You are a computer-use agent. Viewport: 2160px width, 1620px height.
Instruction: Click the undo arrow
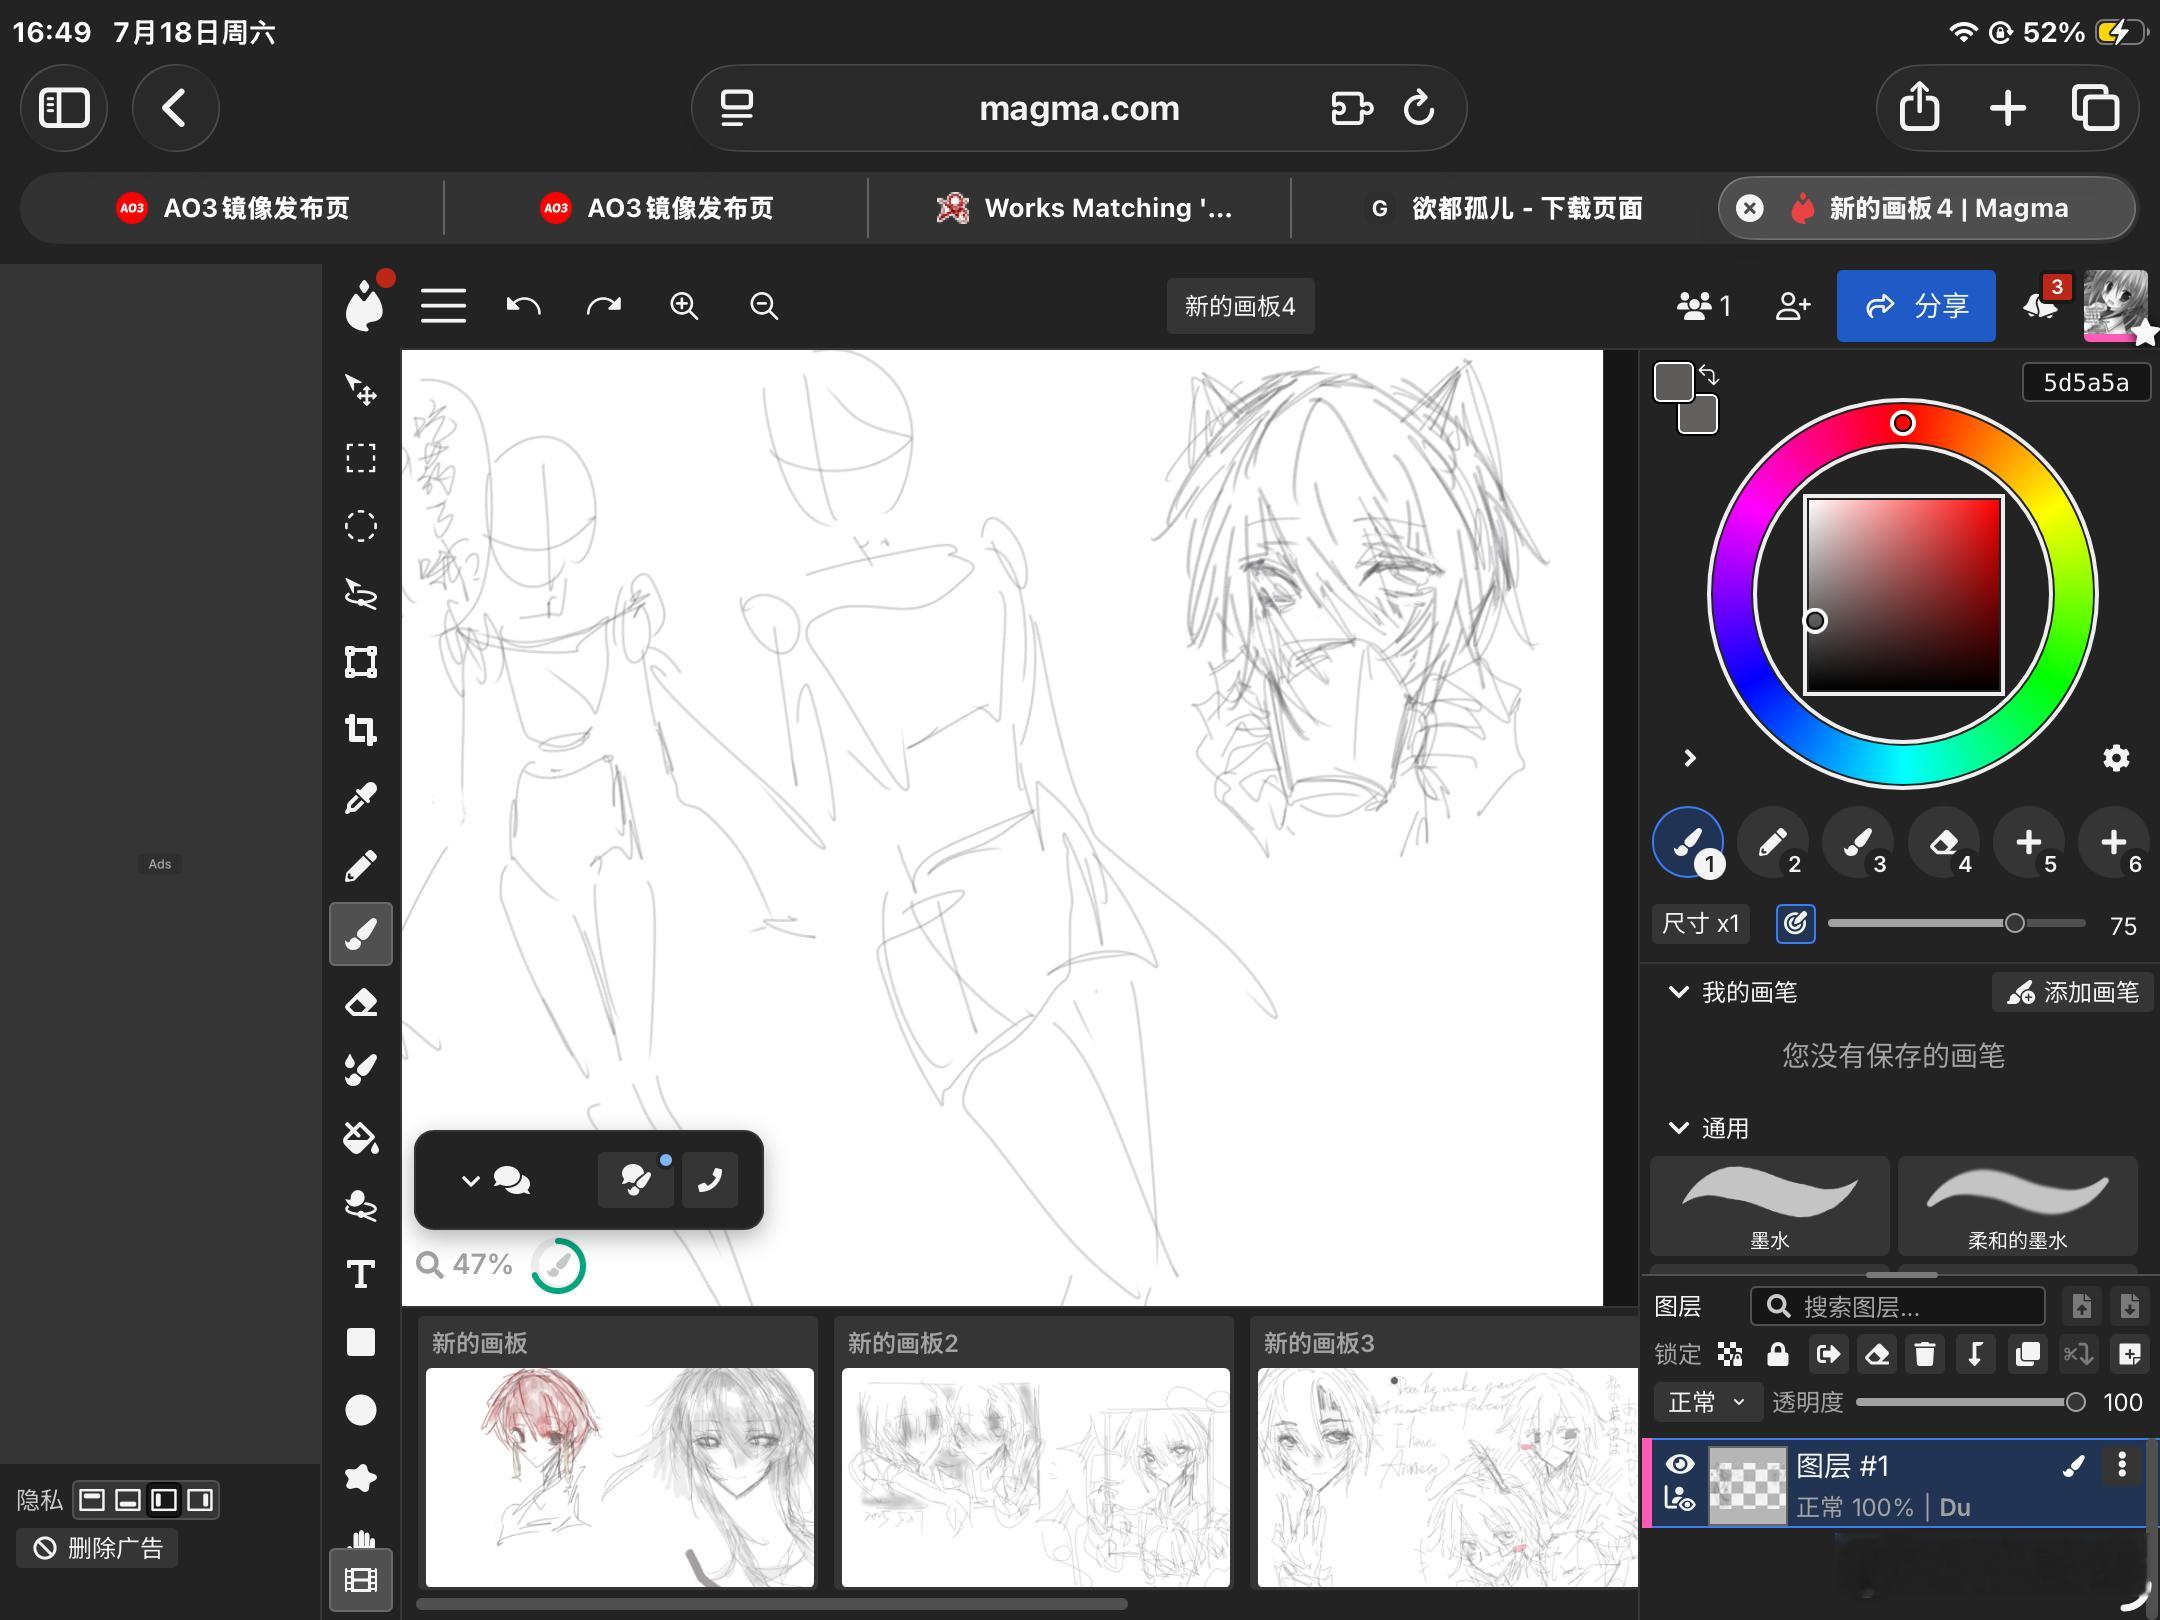524,306
